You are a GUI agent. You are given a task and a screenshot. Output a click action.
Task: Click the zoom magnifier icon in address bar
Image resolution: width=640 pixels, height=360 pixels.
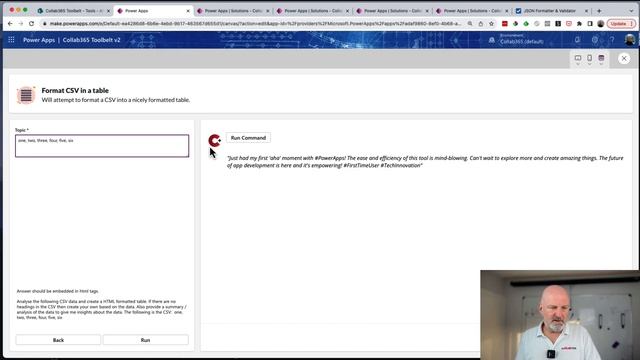click(x=470, y=24)
